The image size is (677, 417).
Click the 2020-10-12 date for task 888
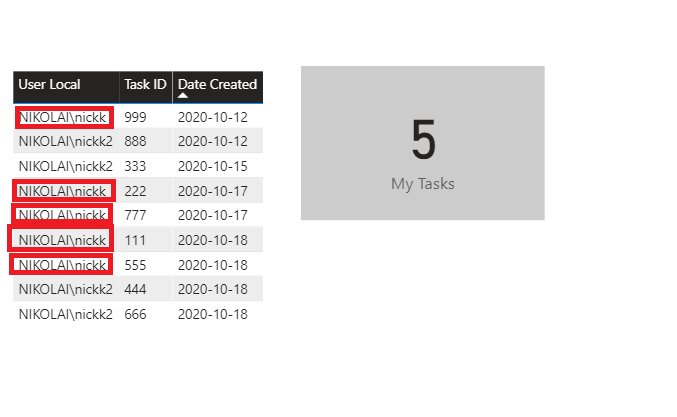click(212, 141)
